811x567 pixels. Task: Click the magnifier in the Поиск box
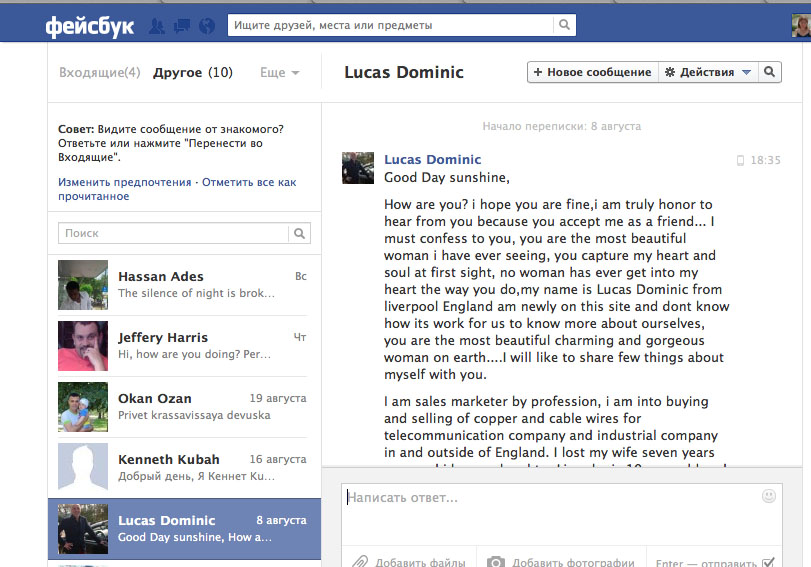pos(299,233)
